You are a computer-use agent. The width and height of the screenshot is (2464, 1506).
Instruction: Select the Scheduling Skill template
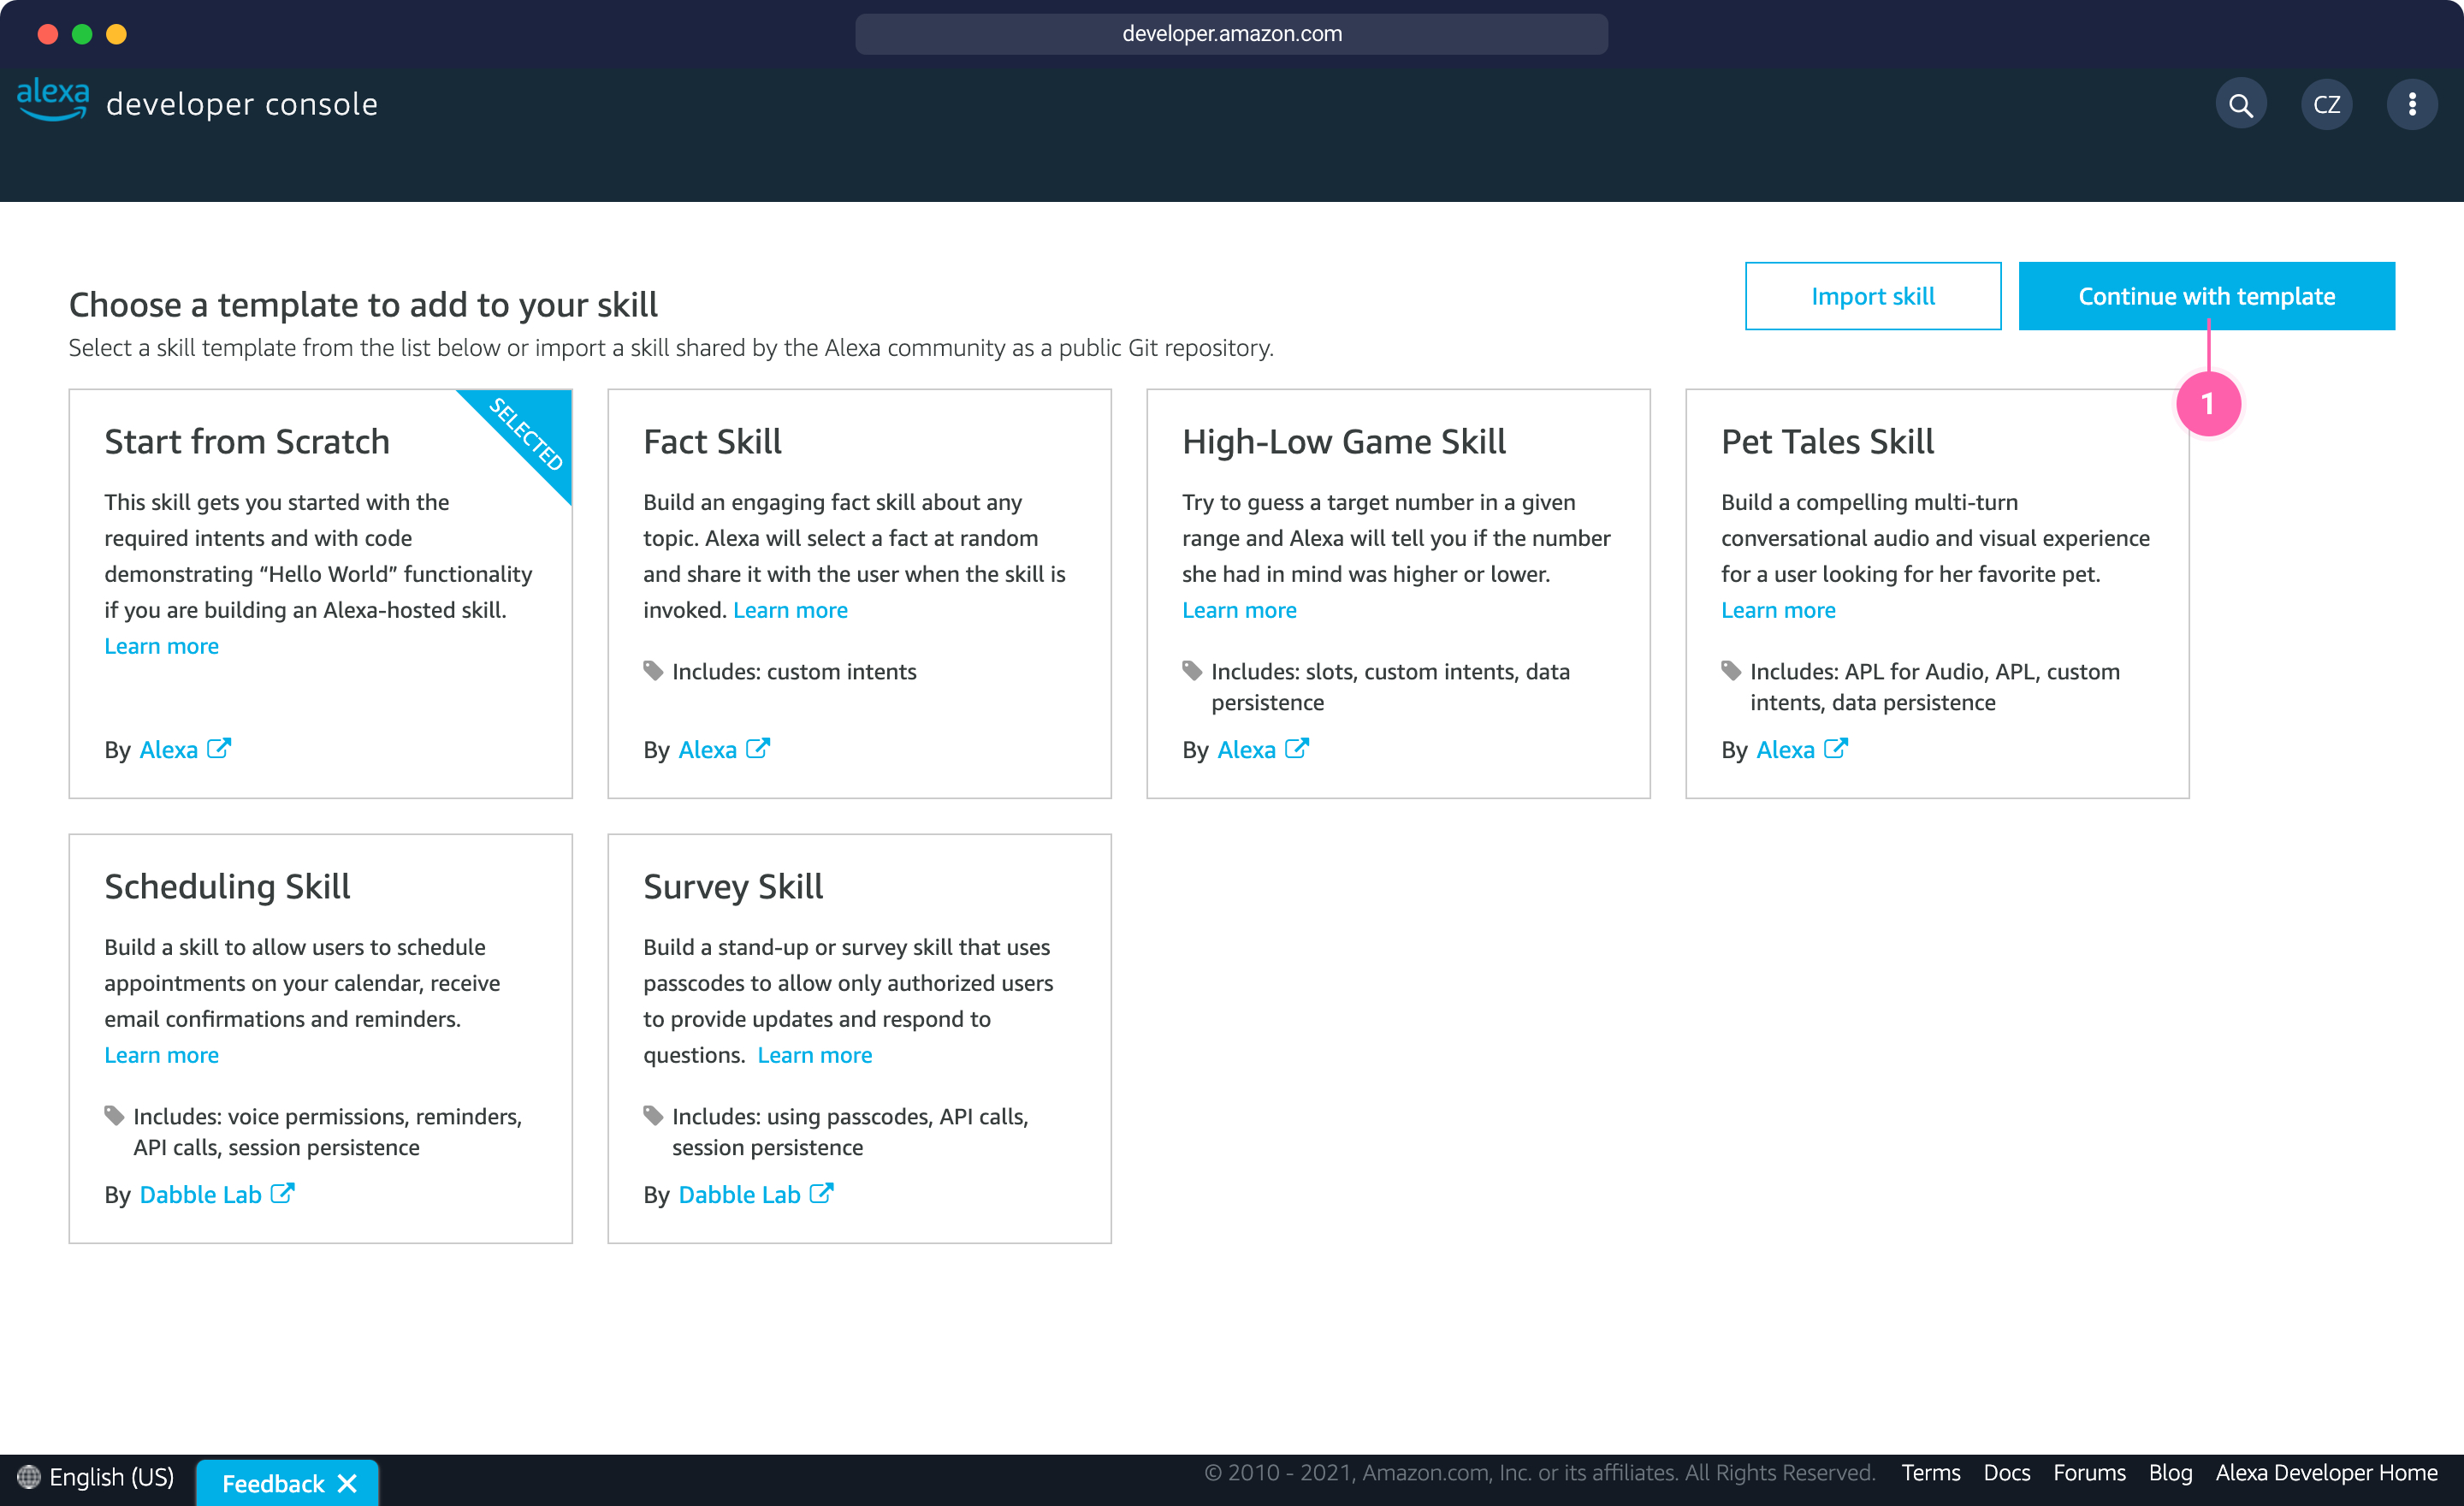(x=320, y=1039)
